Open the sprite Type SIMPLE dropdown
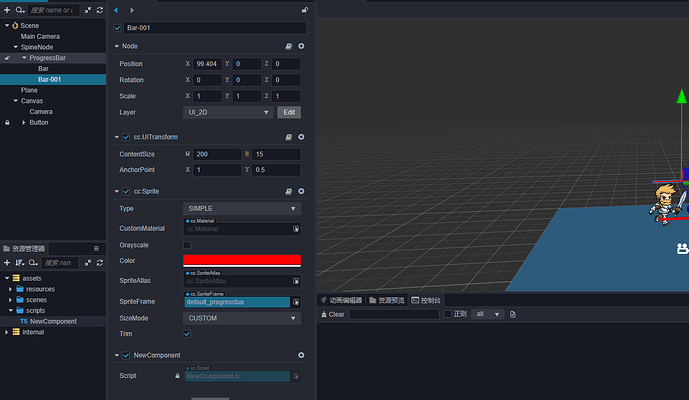The width and height of the screenshot is (689, 400). pos(242,208)
